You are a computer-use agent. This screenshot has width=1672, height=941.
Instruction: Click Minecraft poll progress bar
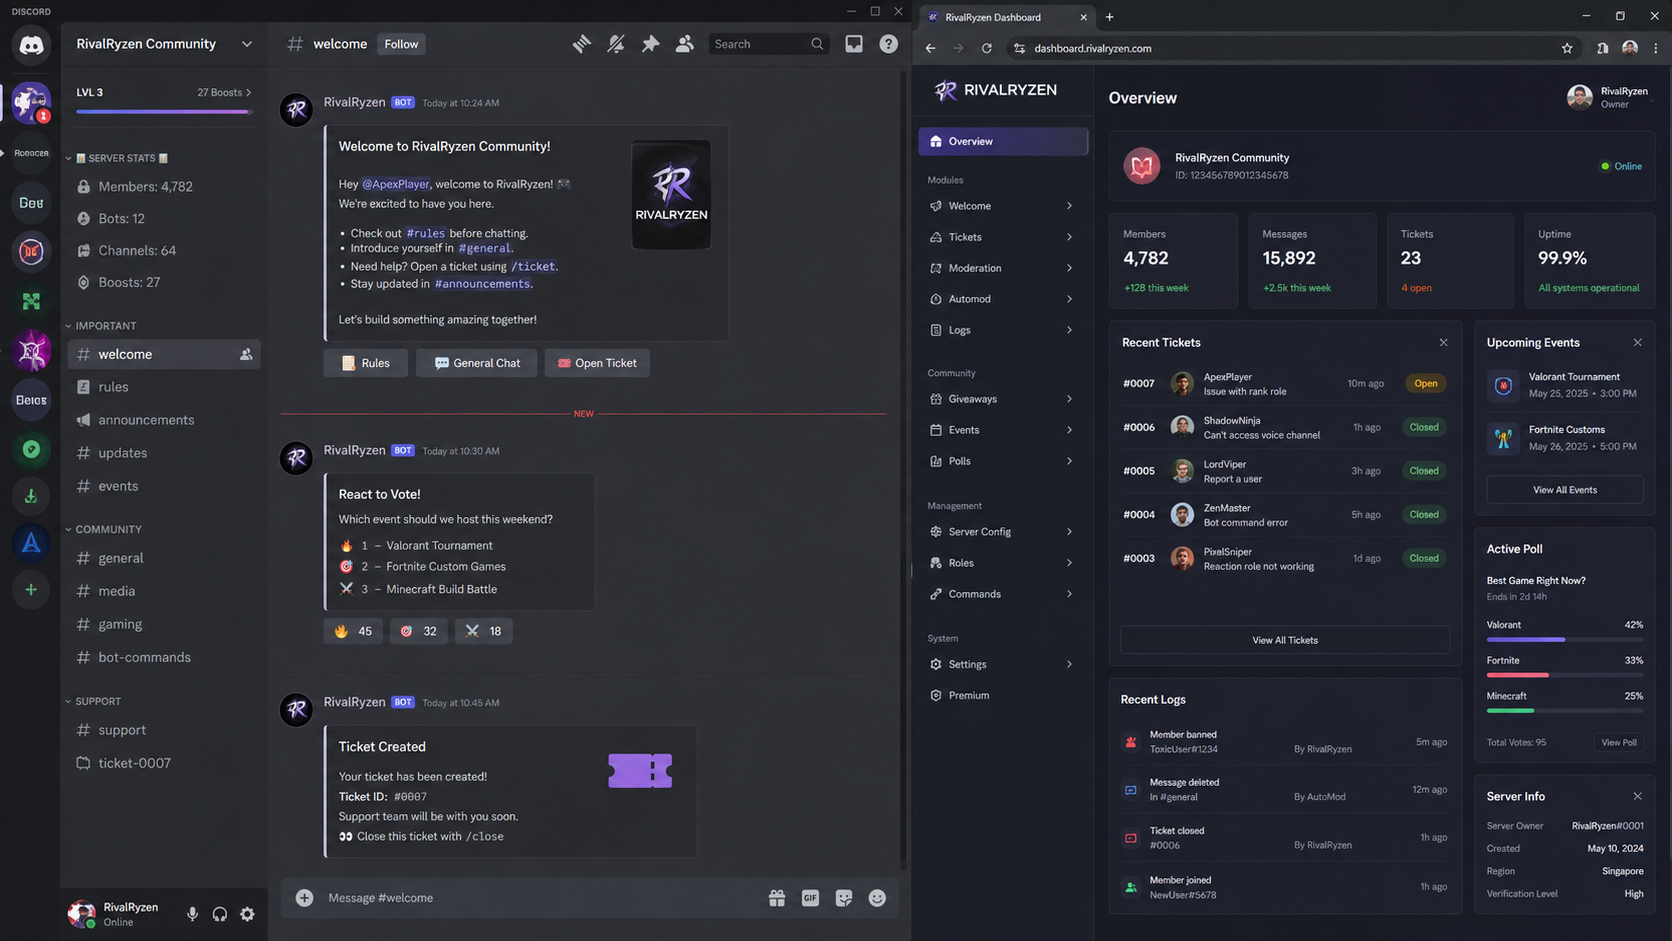[1565, 710]
